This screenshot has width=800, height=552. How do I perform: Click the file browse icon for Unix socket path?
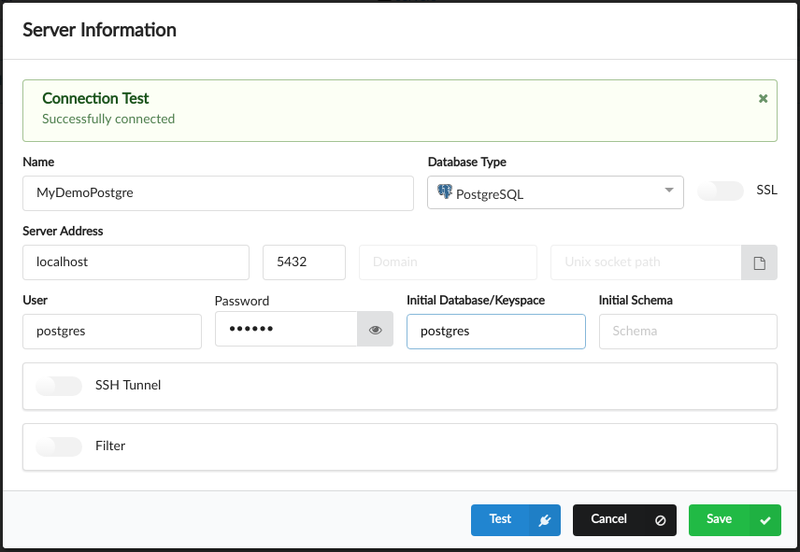tap(759, 263)
